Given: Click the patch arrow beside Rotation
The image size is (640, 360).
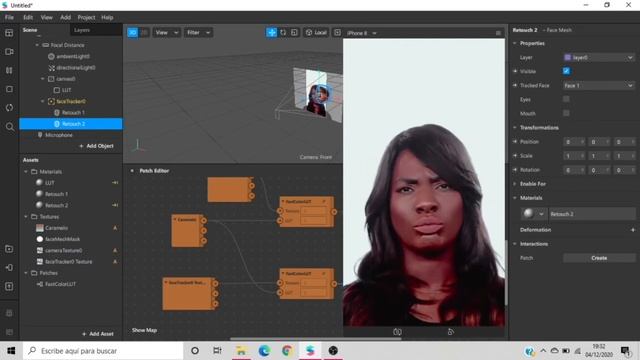Looking at the screenshot, I should point(515,170).
